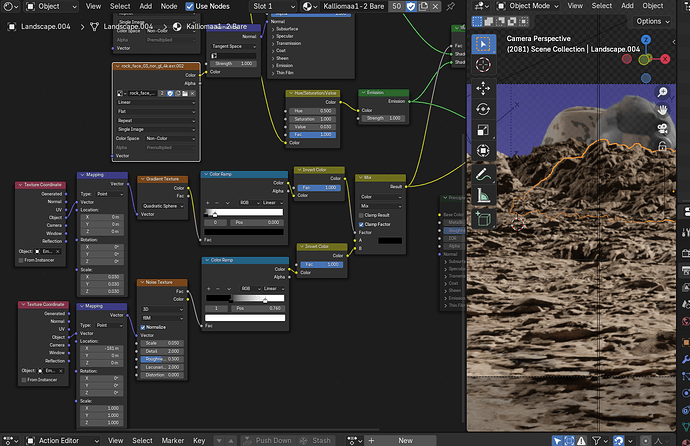Select the Rotate tool in viewport toolbar
Screen dimensions: 690x446
(x=483, y=109)
